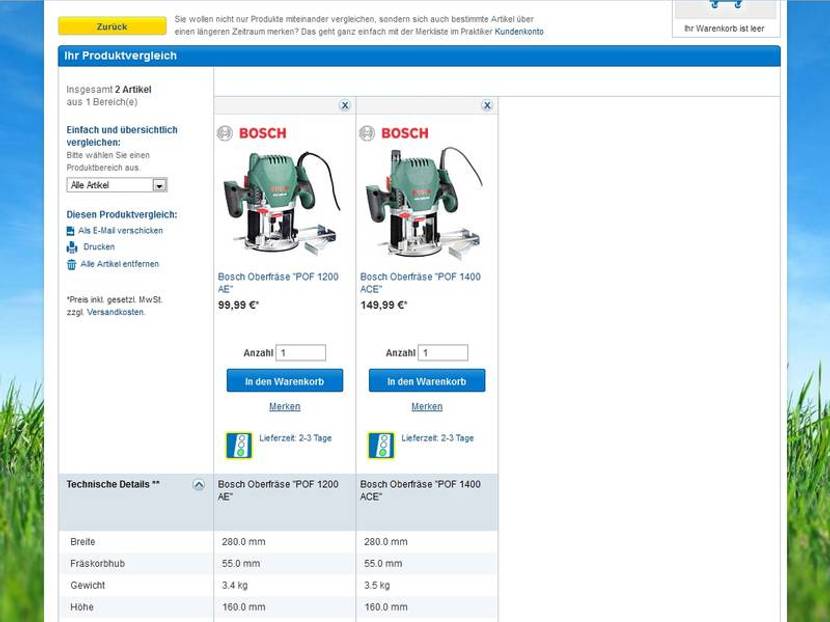Focus the Anzahl field for POF 1400 ACE

click(x=443, y=353)
